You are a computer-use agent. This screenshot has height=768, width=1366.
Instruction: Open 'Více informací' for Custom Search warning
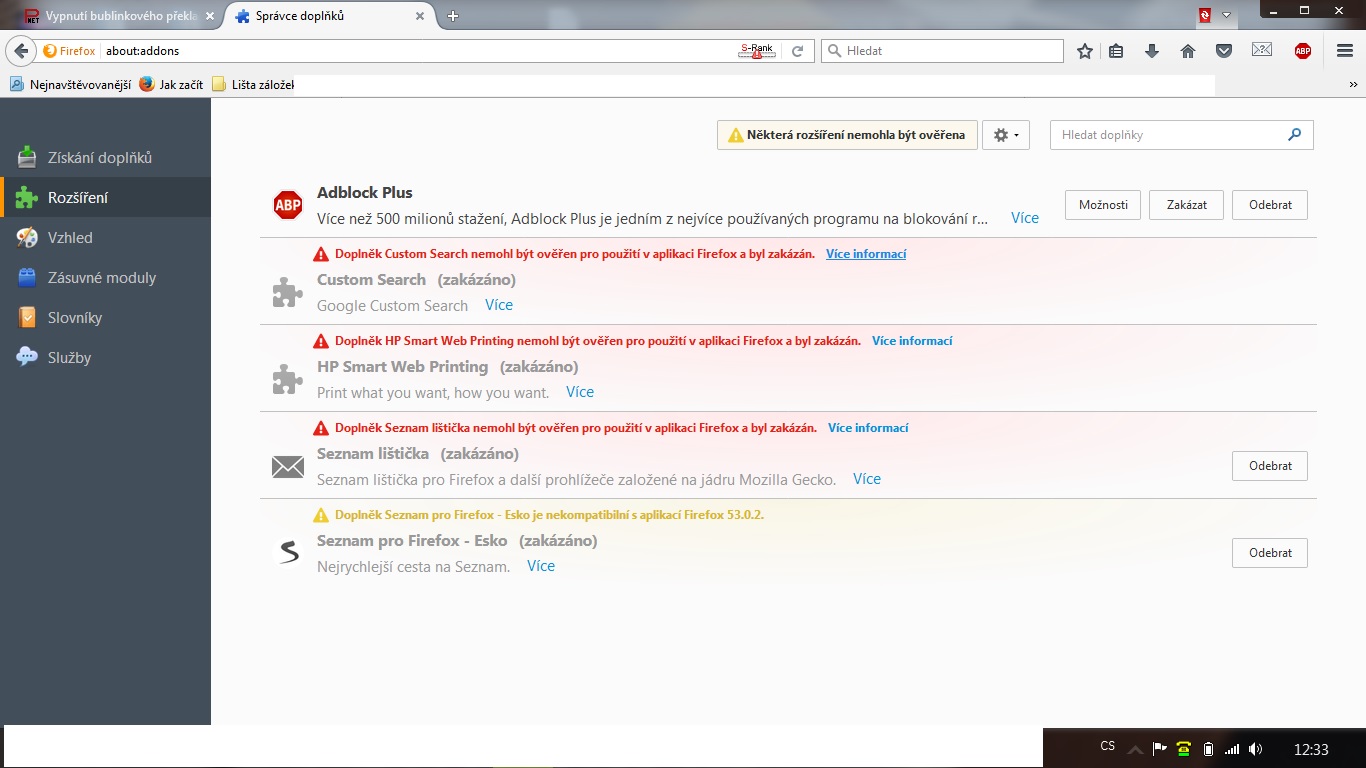(866, 254)
